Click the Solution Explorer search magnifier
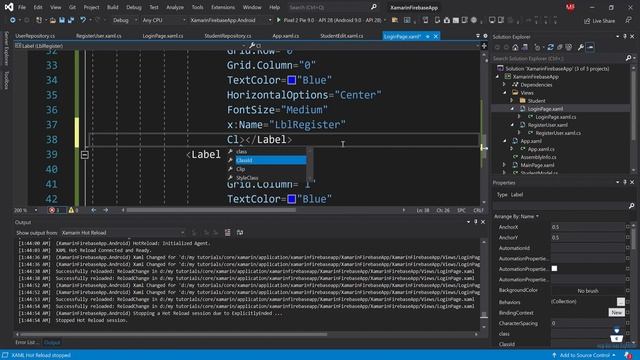 [629, 58]
